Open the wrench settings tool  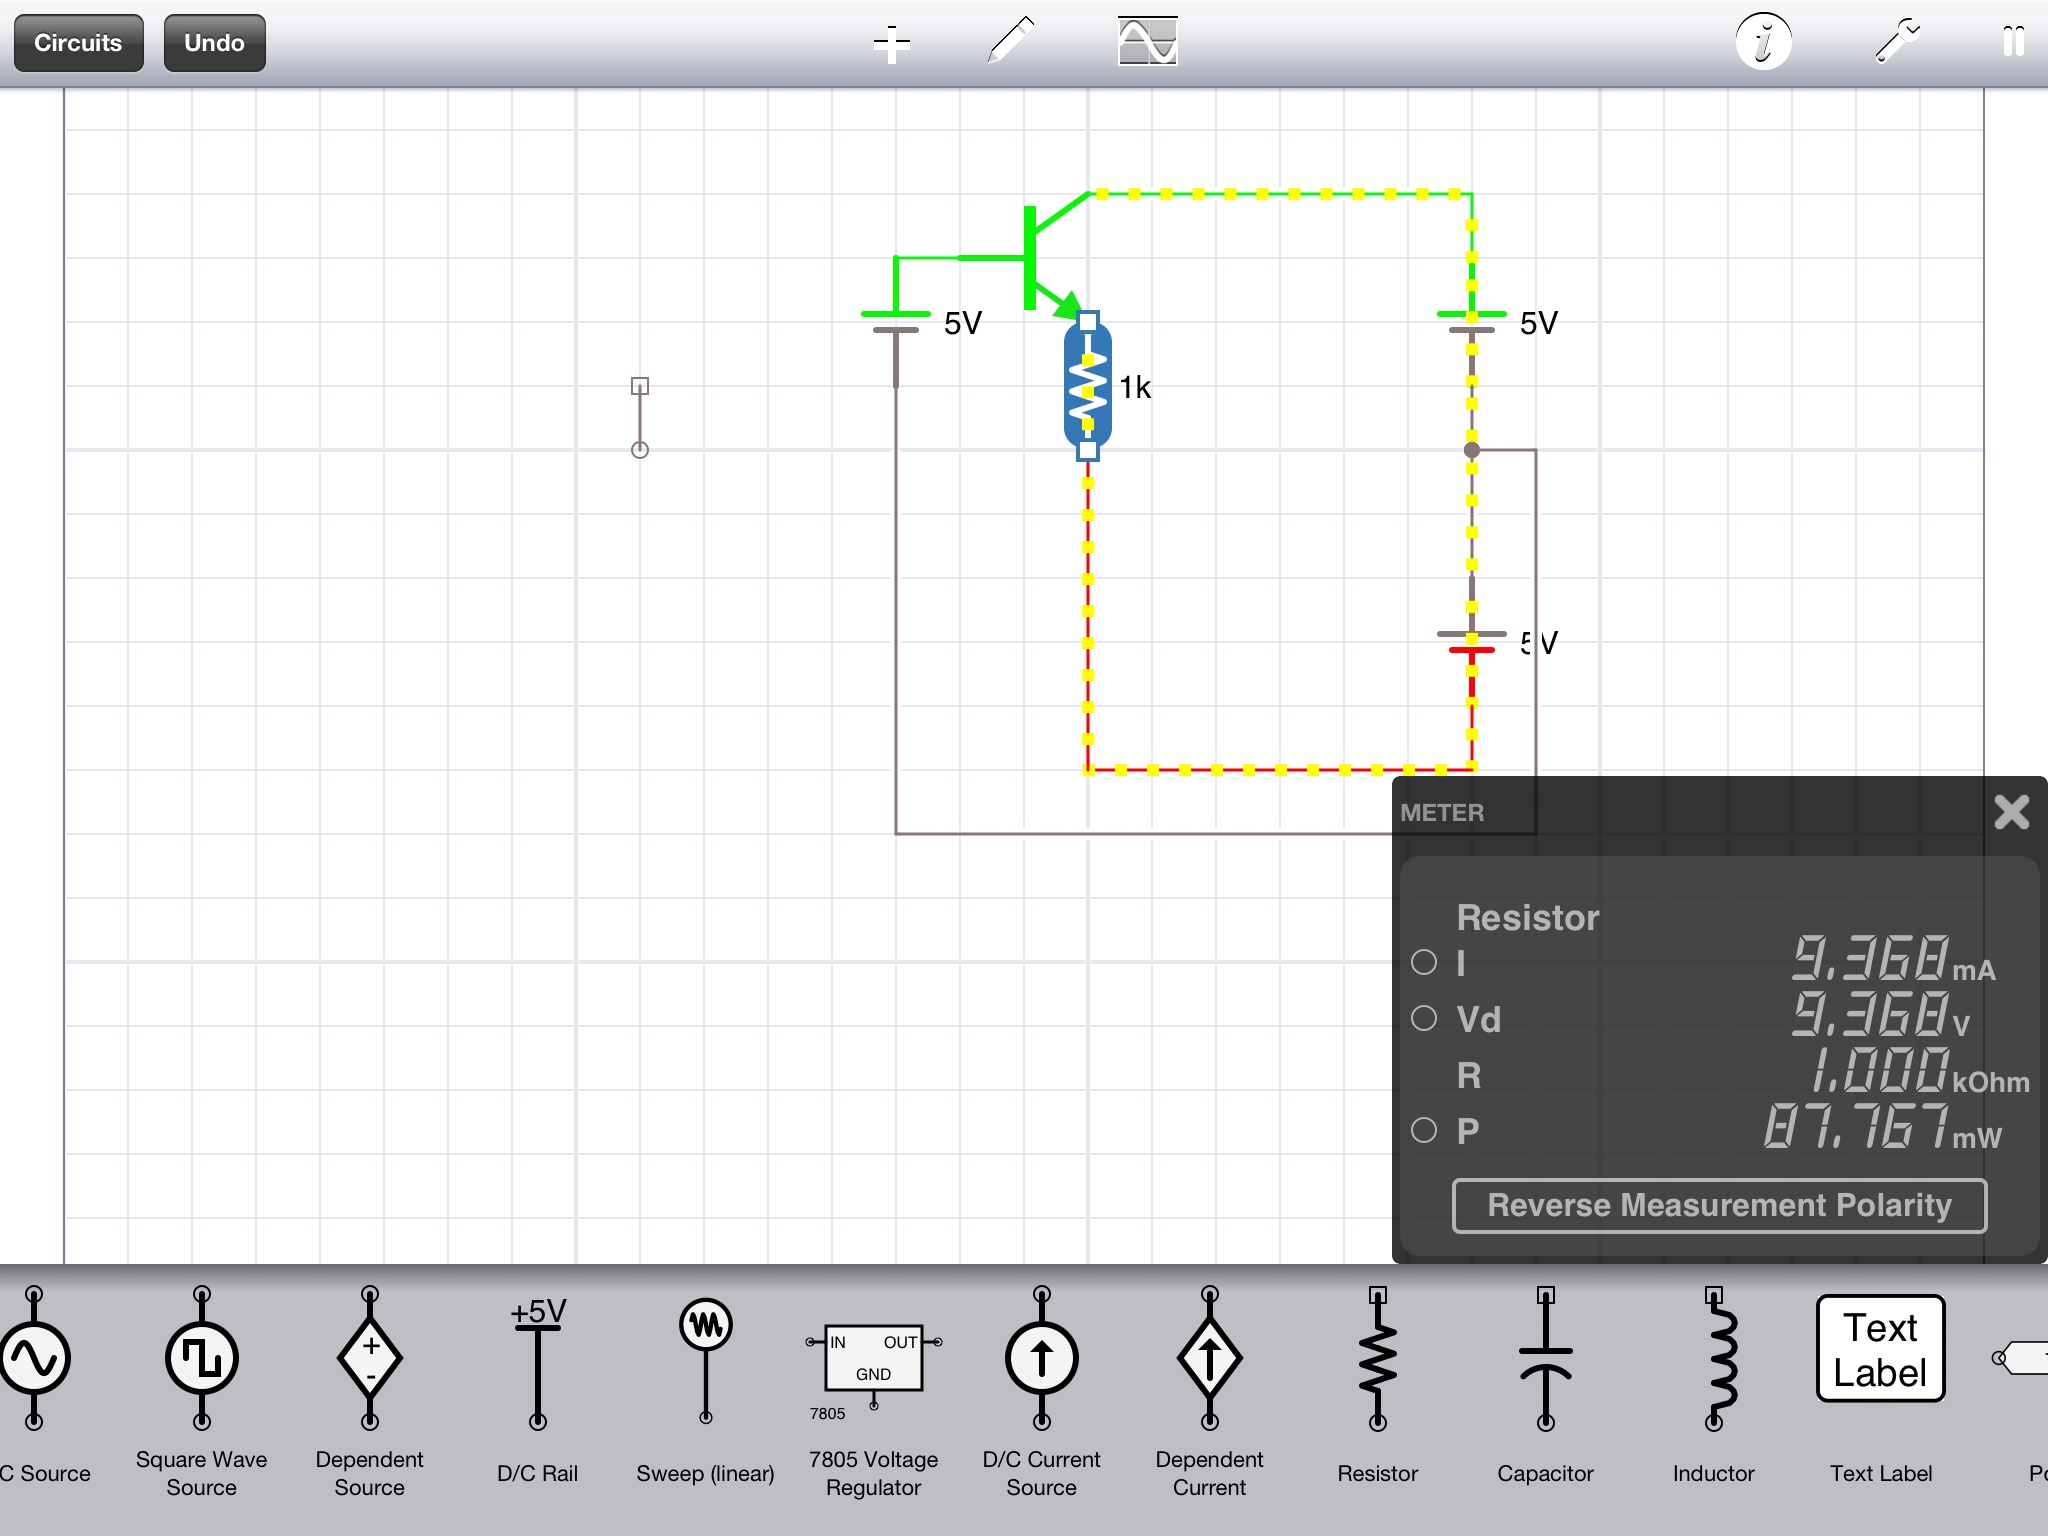click(1896, 42)
